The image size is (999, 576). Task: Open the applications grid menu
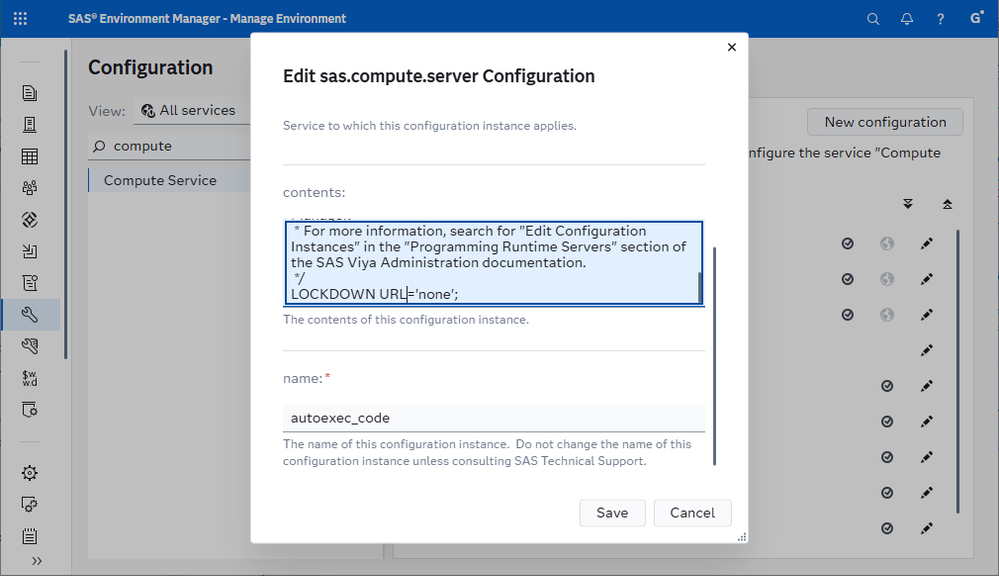(20, 18)
